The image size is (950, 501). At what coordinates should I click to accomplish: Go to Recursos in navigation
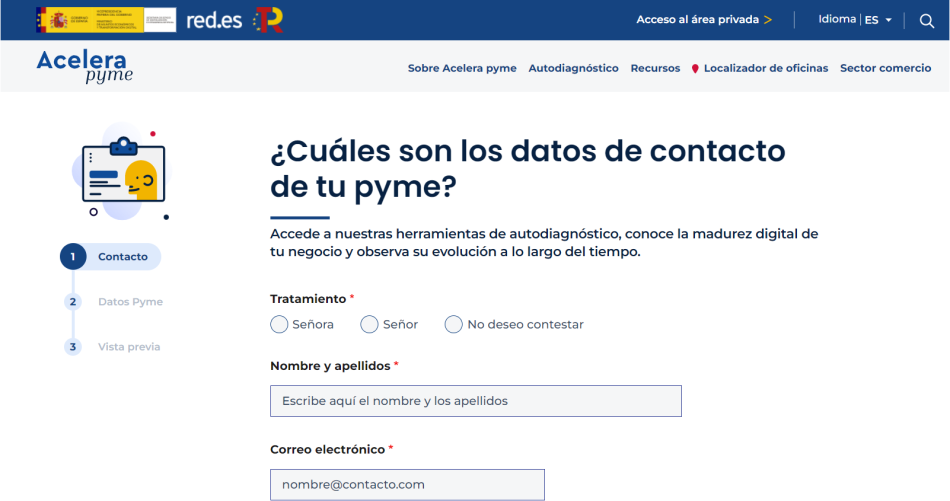(655, 68)
